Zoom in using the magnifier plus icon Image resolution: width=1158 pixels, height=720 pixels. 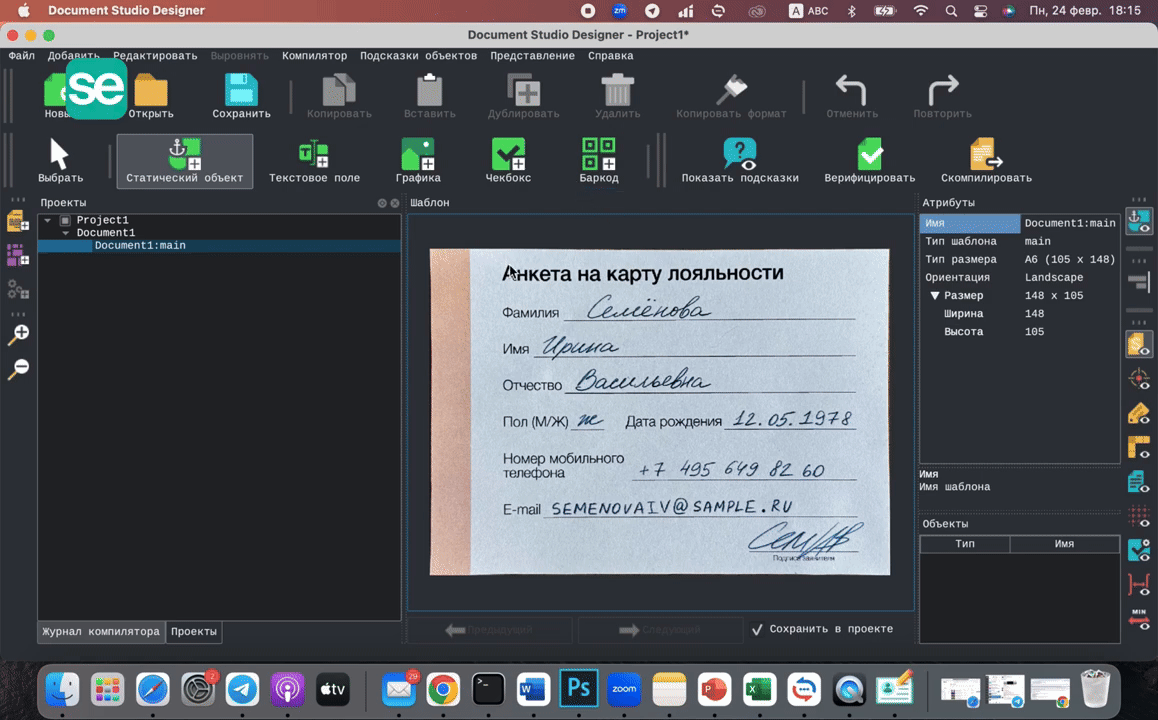(x=18, y=334)
